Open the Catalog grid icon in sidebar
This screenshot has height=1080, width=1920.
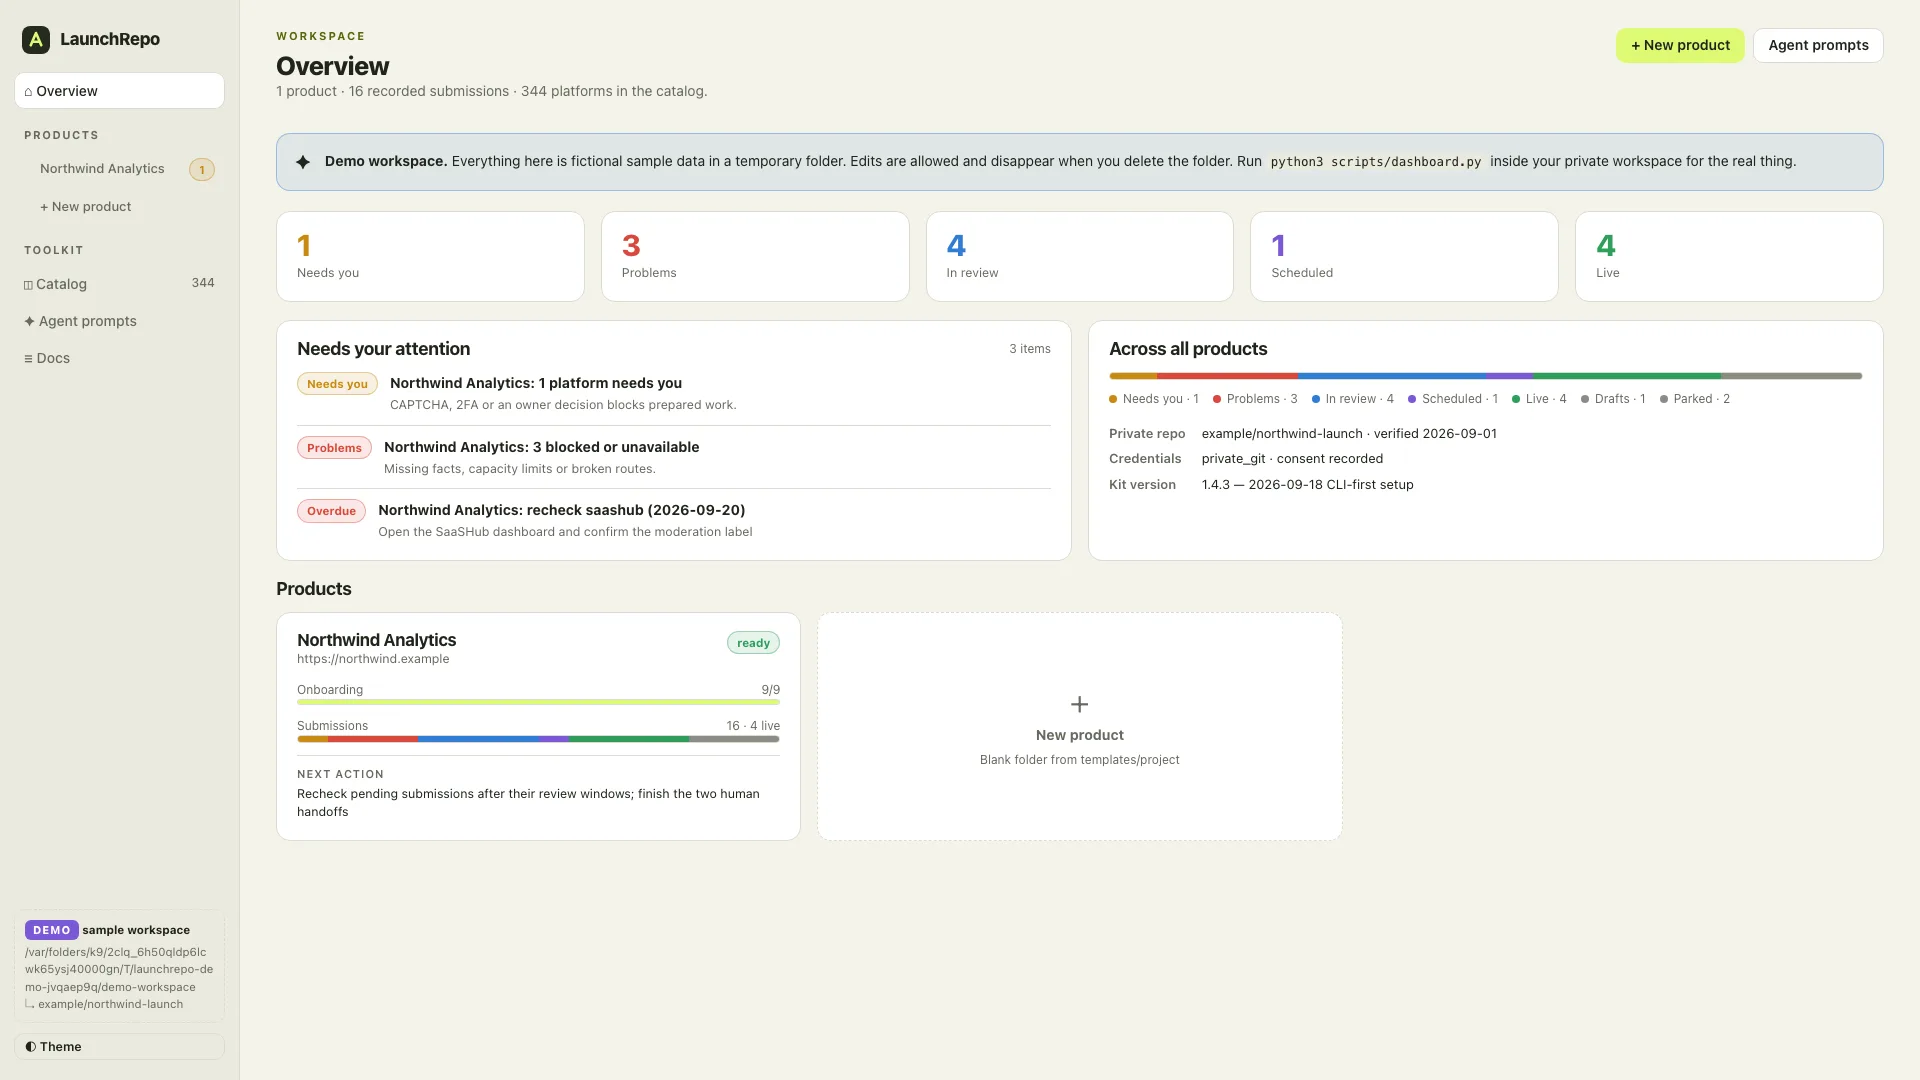pos(29,285)
